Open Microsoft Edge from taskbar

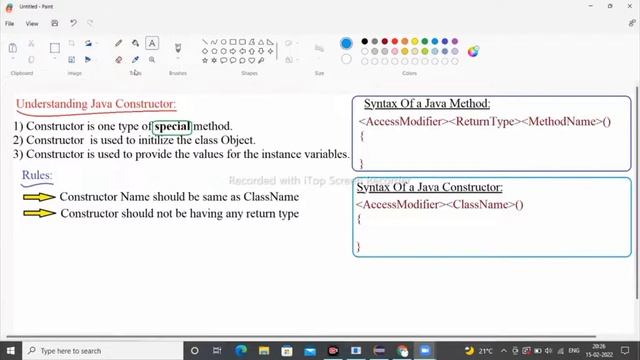coord(241,351)
